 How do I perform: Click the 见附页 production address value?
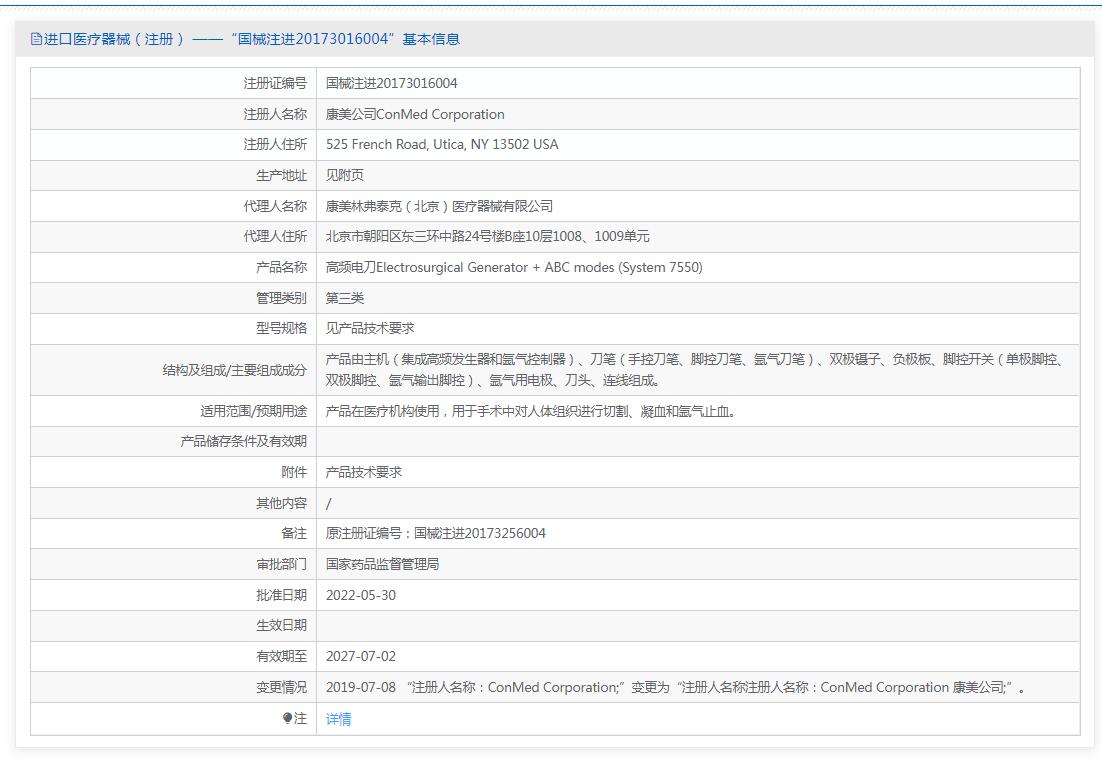345,176
